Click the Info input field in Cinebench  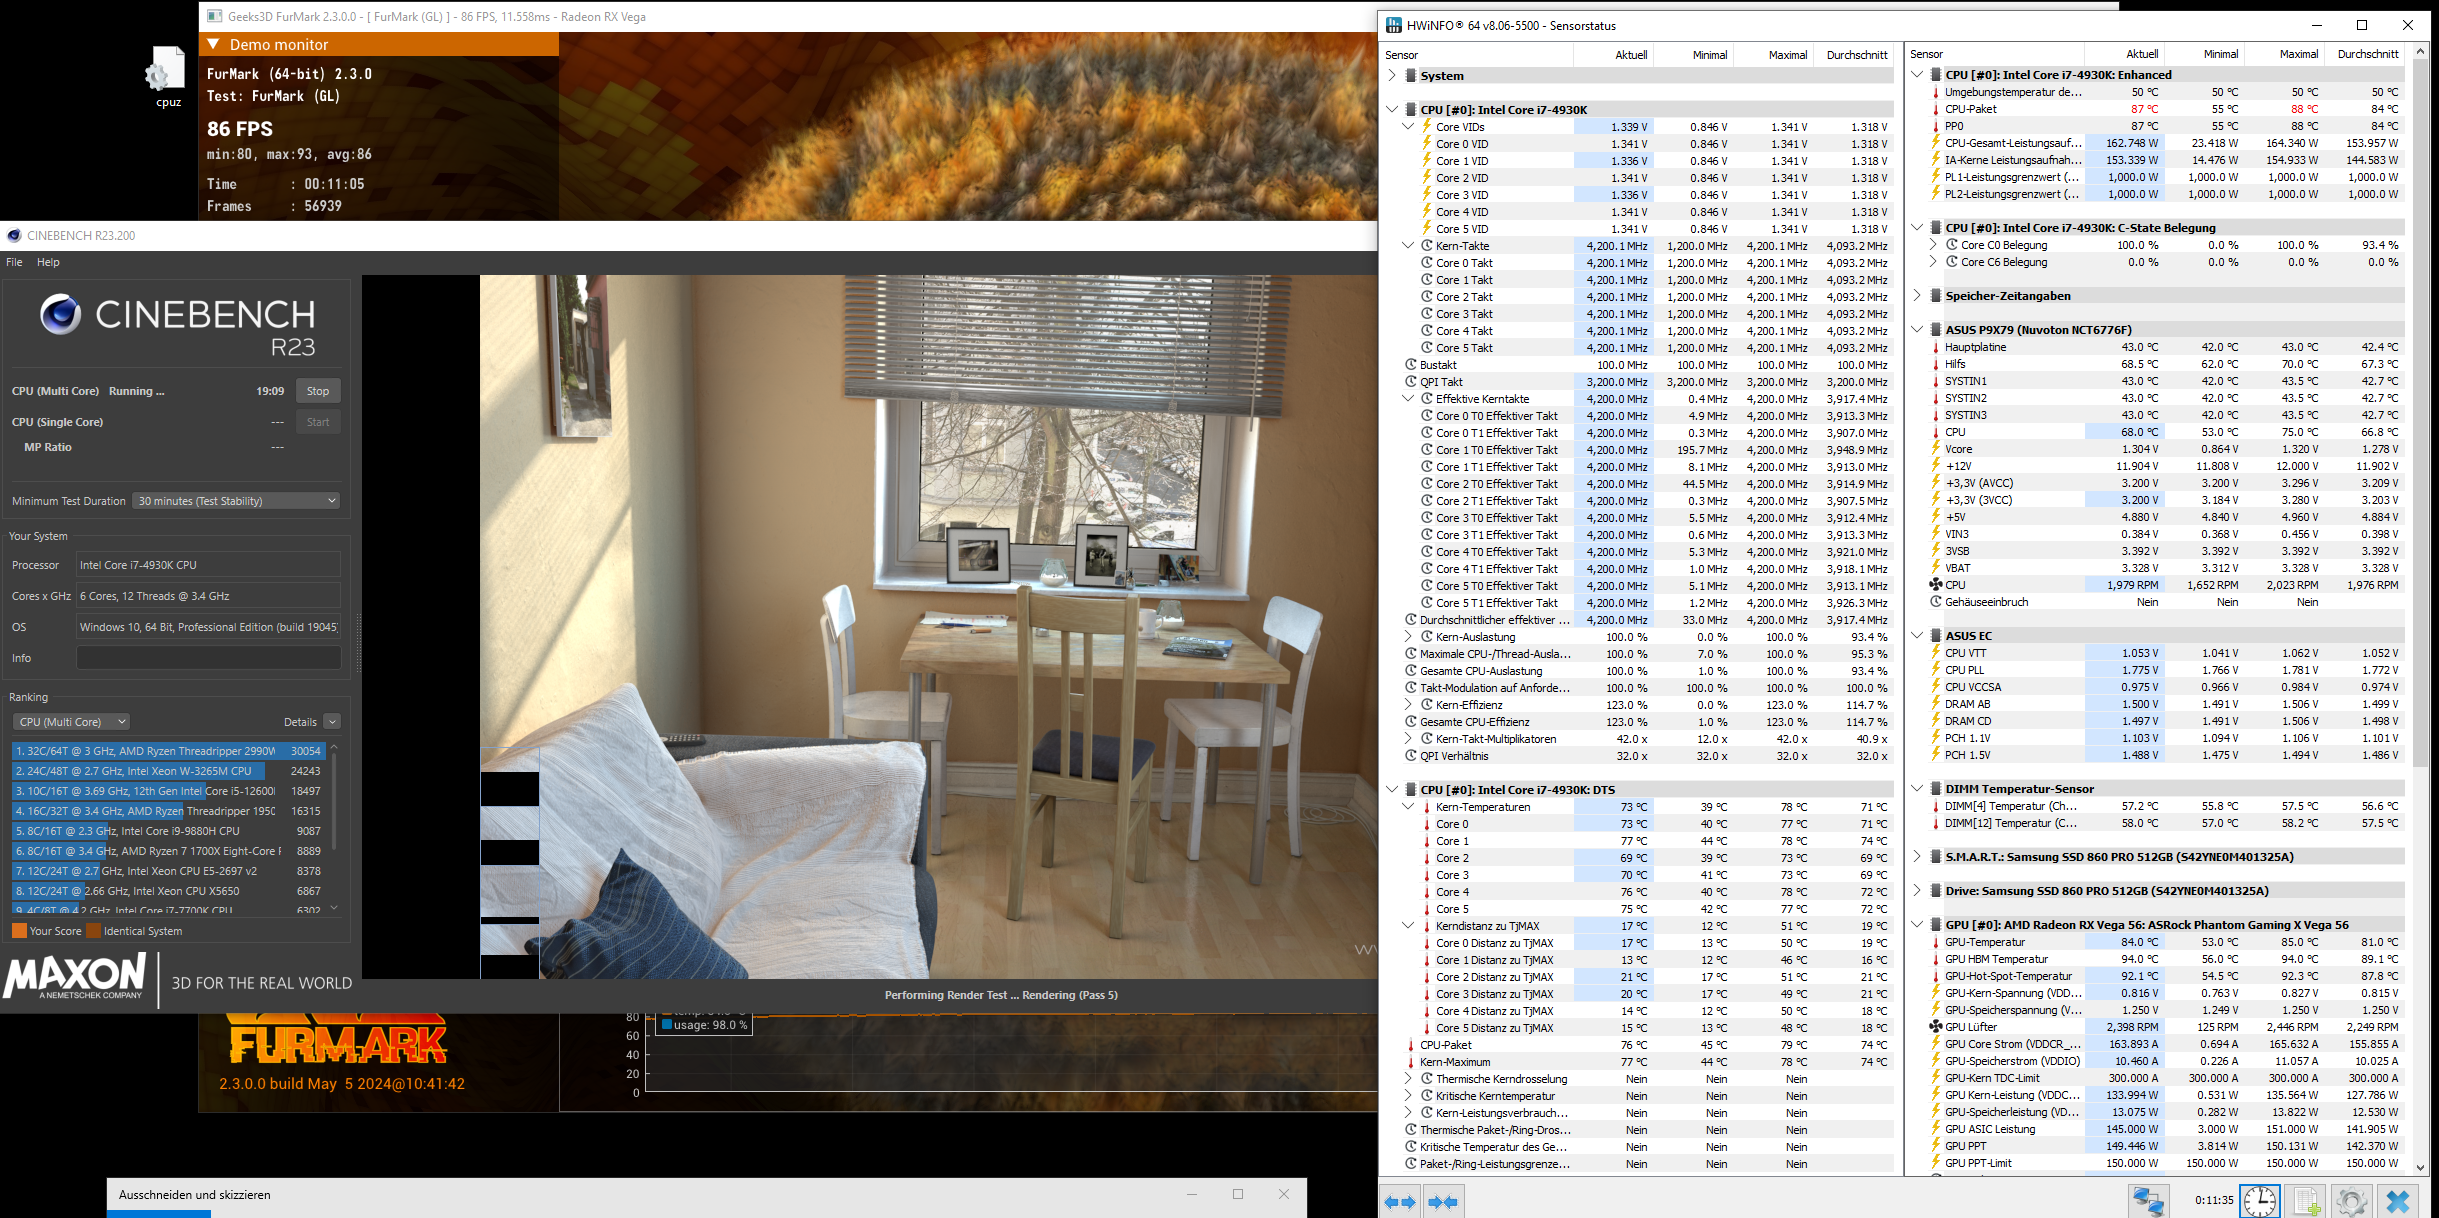point(208,658)
